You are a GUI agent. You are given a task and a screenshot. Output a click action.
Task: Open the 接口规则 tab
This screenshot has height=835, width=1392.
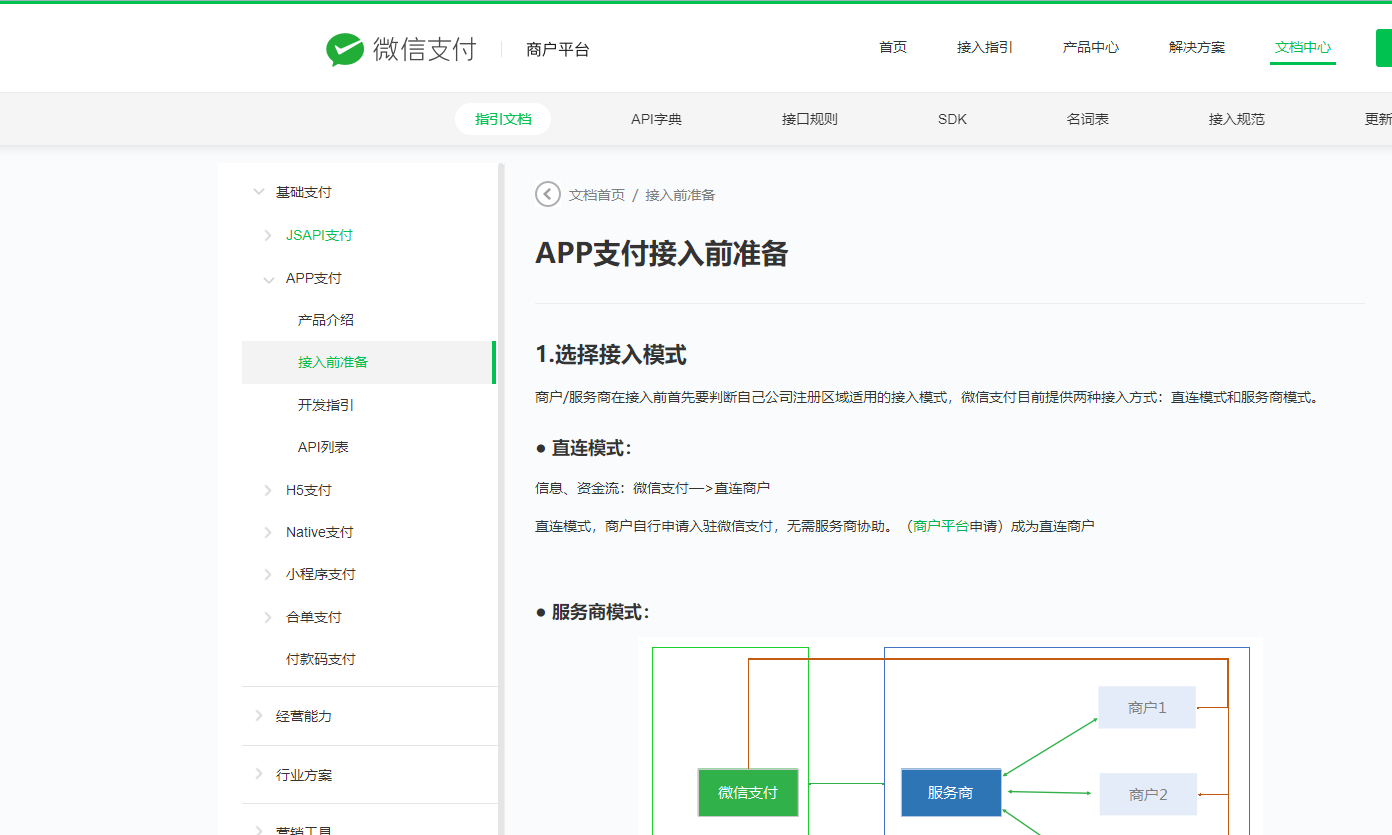[810, 119]
